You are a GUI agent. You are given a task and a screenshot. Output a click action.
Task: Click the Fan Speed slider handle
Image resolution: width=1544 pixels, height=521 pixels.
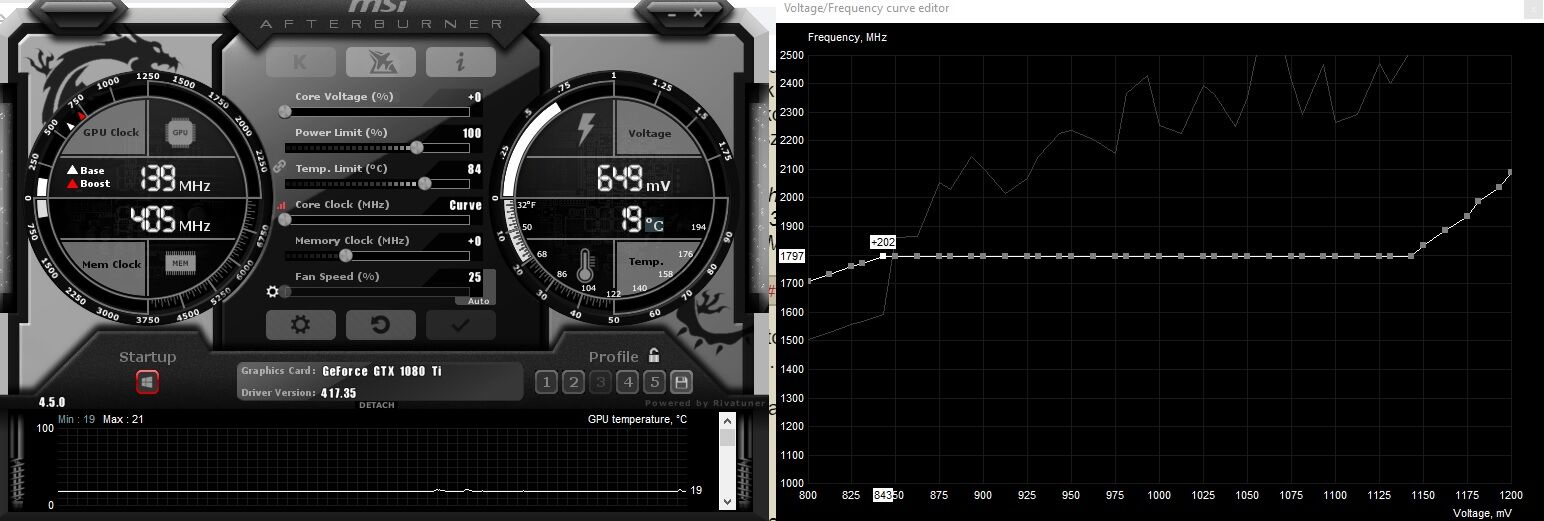286,292
